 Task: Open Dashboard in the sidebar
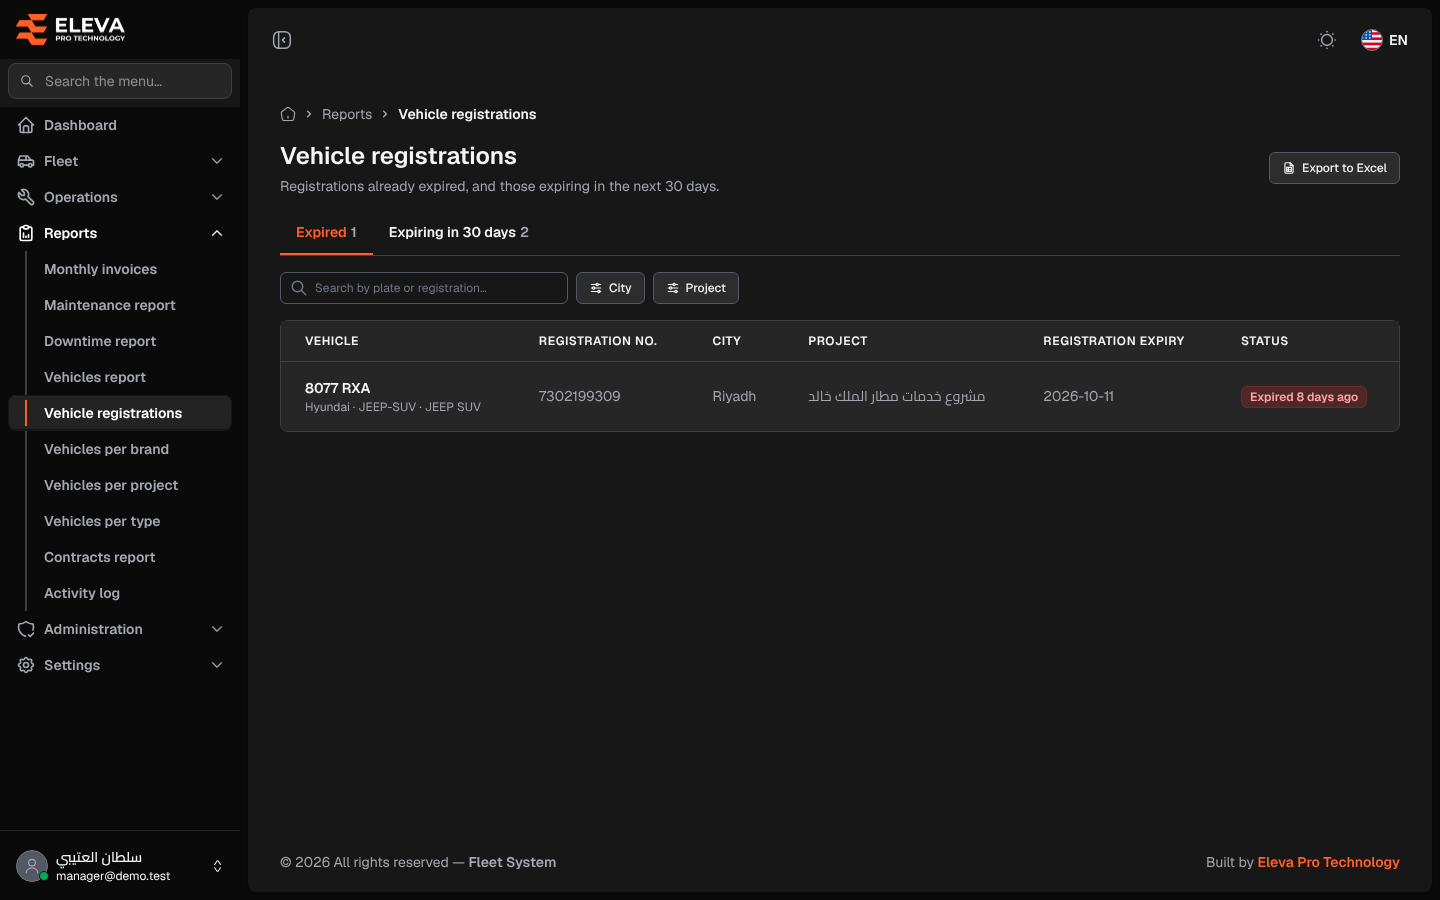point(120,125)
